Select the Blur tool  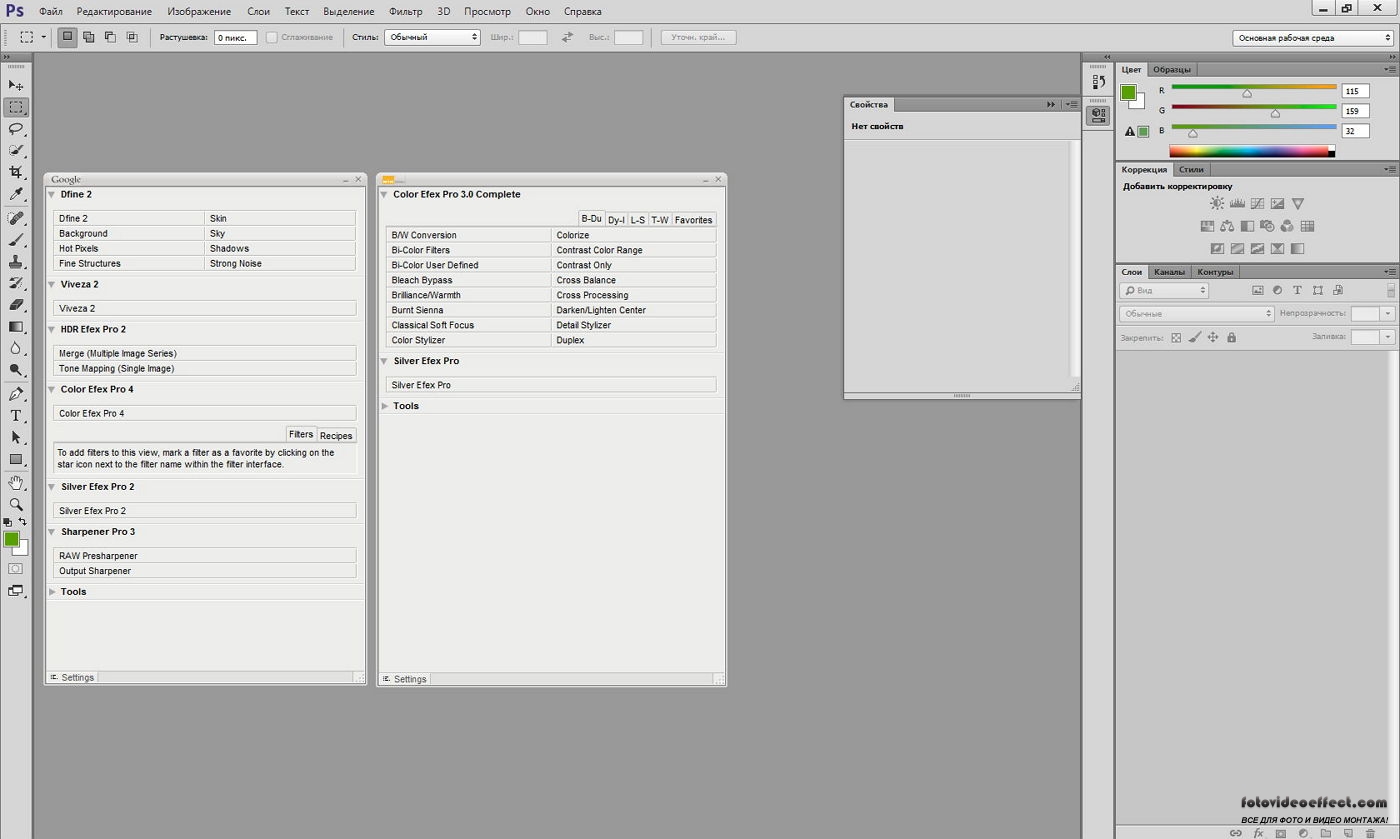point(16,348)
